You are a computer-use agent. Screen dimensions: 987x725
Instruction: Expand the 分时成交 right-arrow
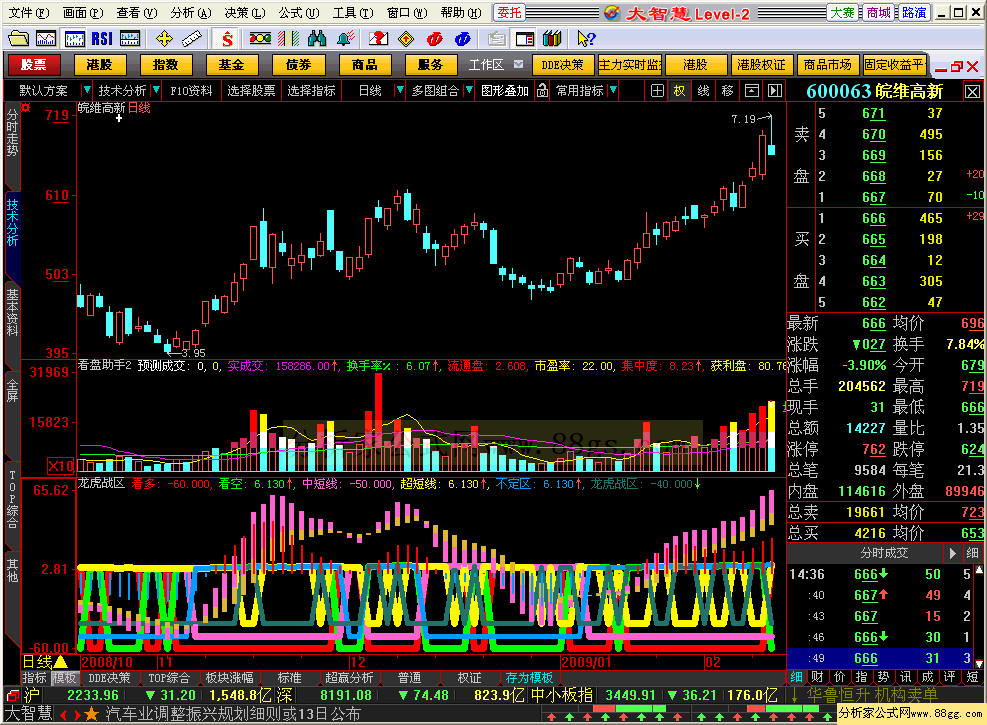pyautogui.click(x=952, y=553)
